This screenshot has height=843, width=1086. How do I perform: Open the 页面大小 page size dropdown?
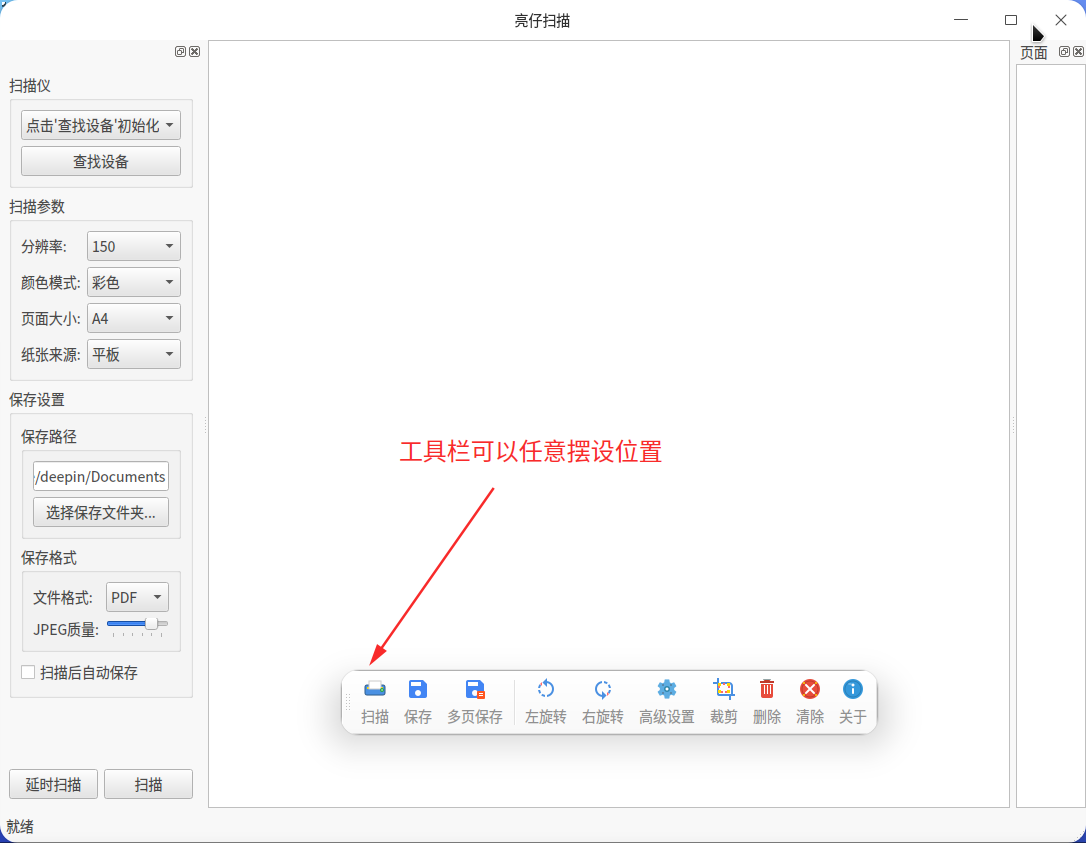click(x=134, y=319)
